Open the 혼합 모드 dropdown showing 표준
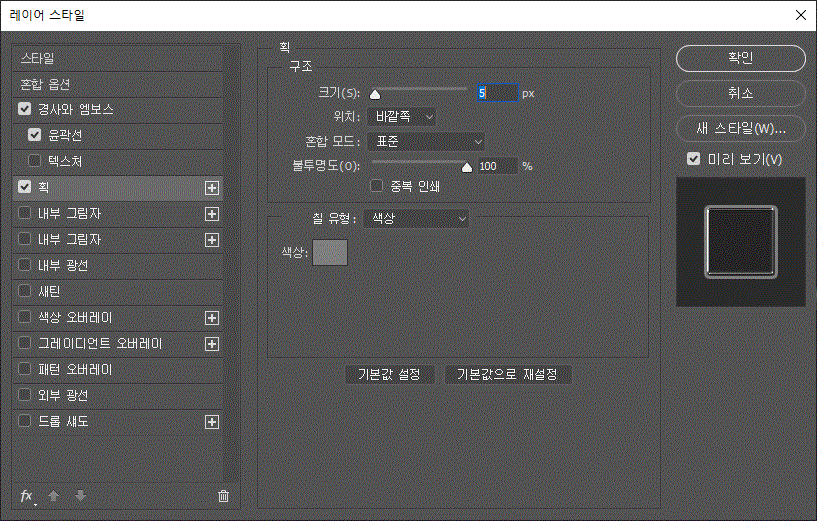This screenshot has width=817, height=521. tap(426, 142)
